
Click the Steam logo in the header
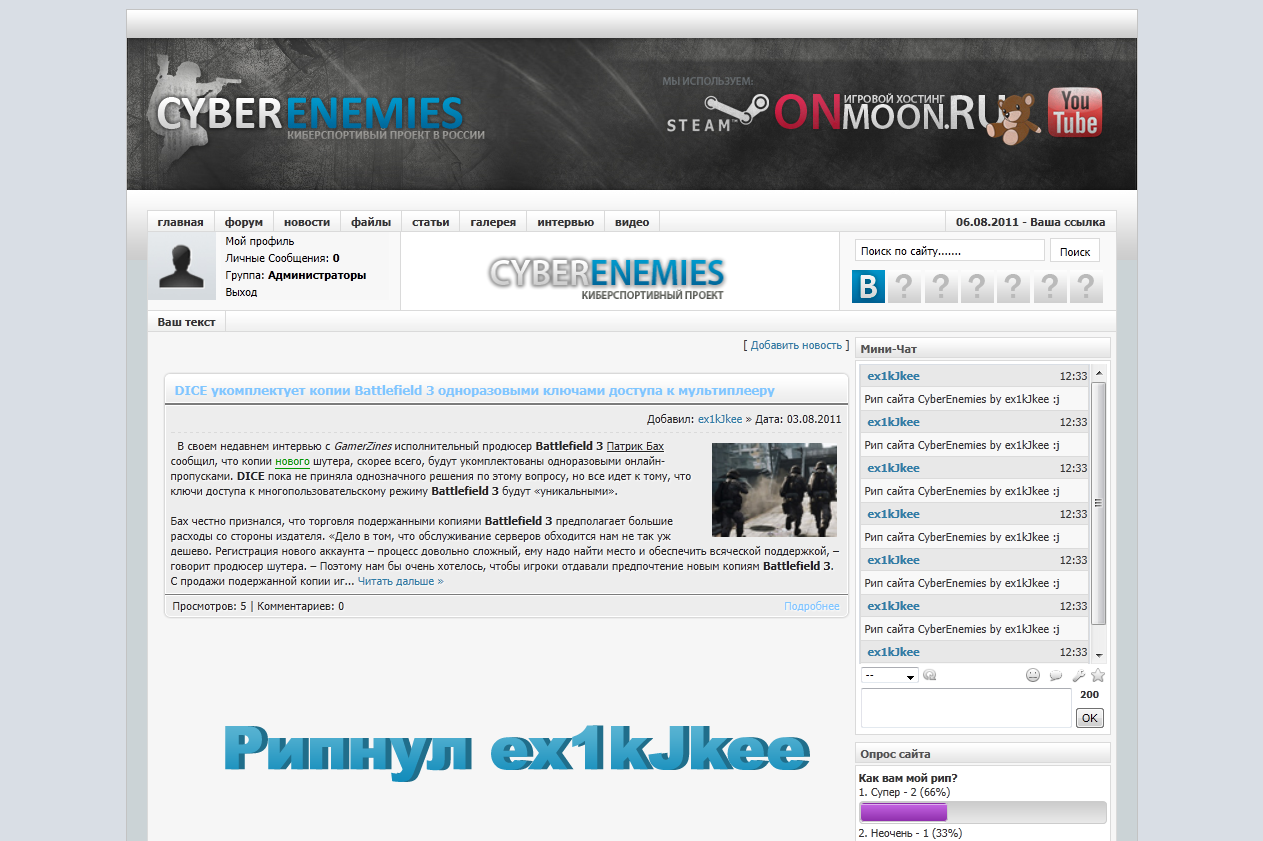[717, 113]
